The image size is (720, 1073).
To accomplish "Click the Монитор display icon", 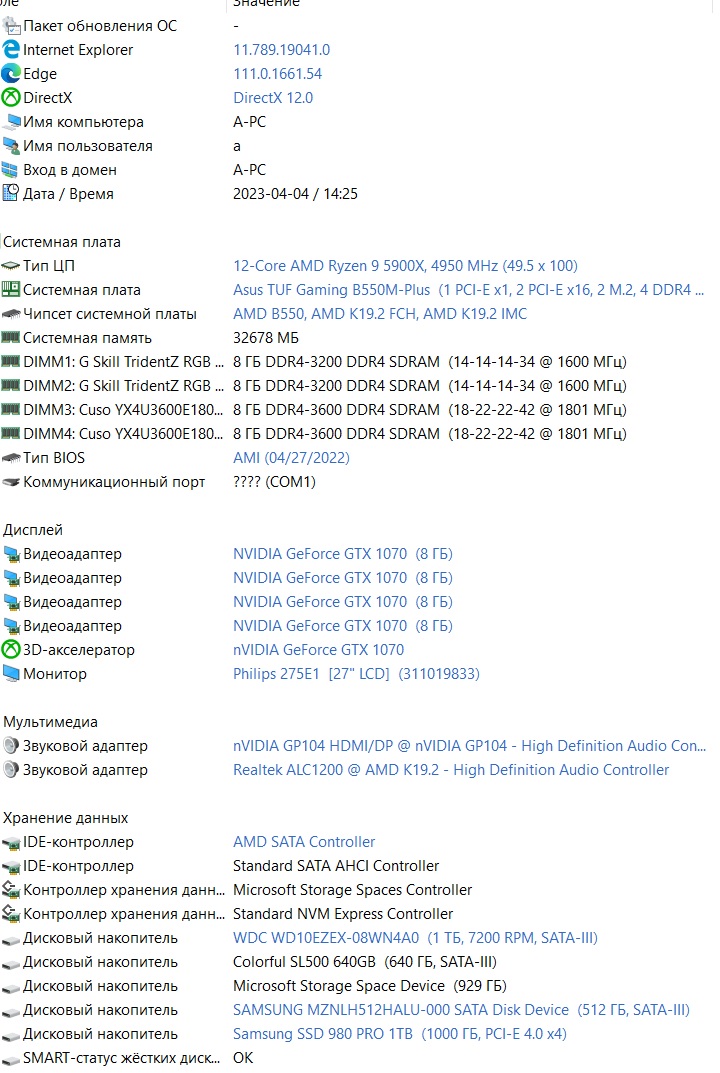I will point(11,674).
